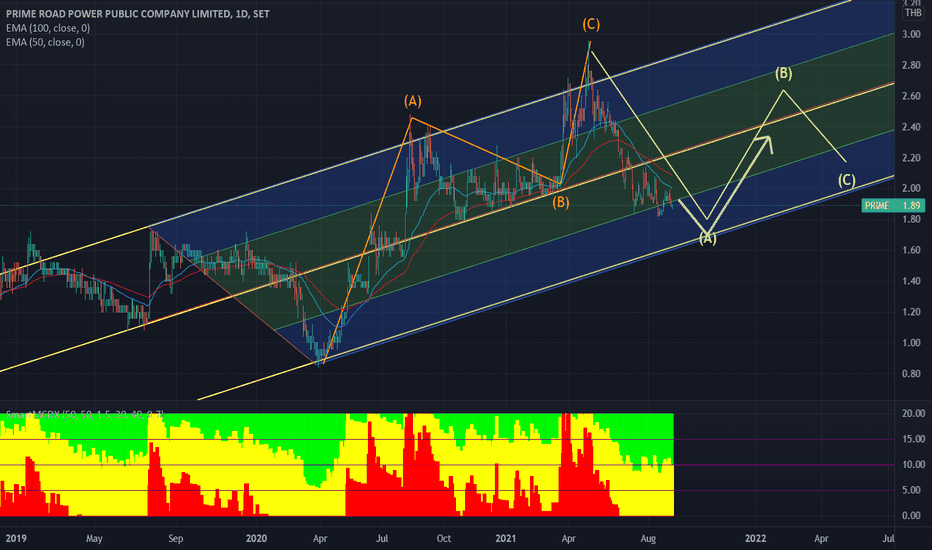Click the 0.00 indicator scale value

pyautogui.click(x=911, y=516)
